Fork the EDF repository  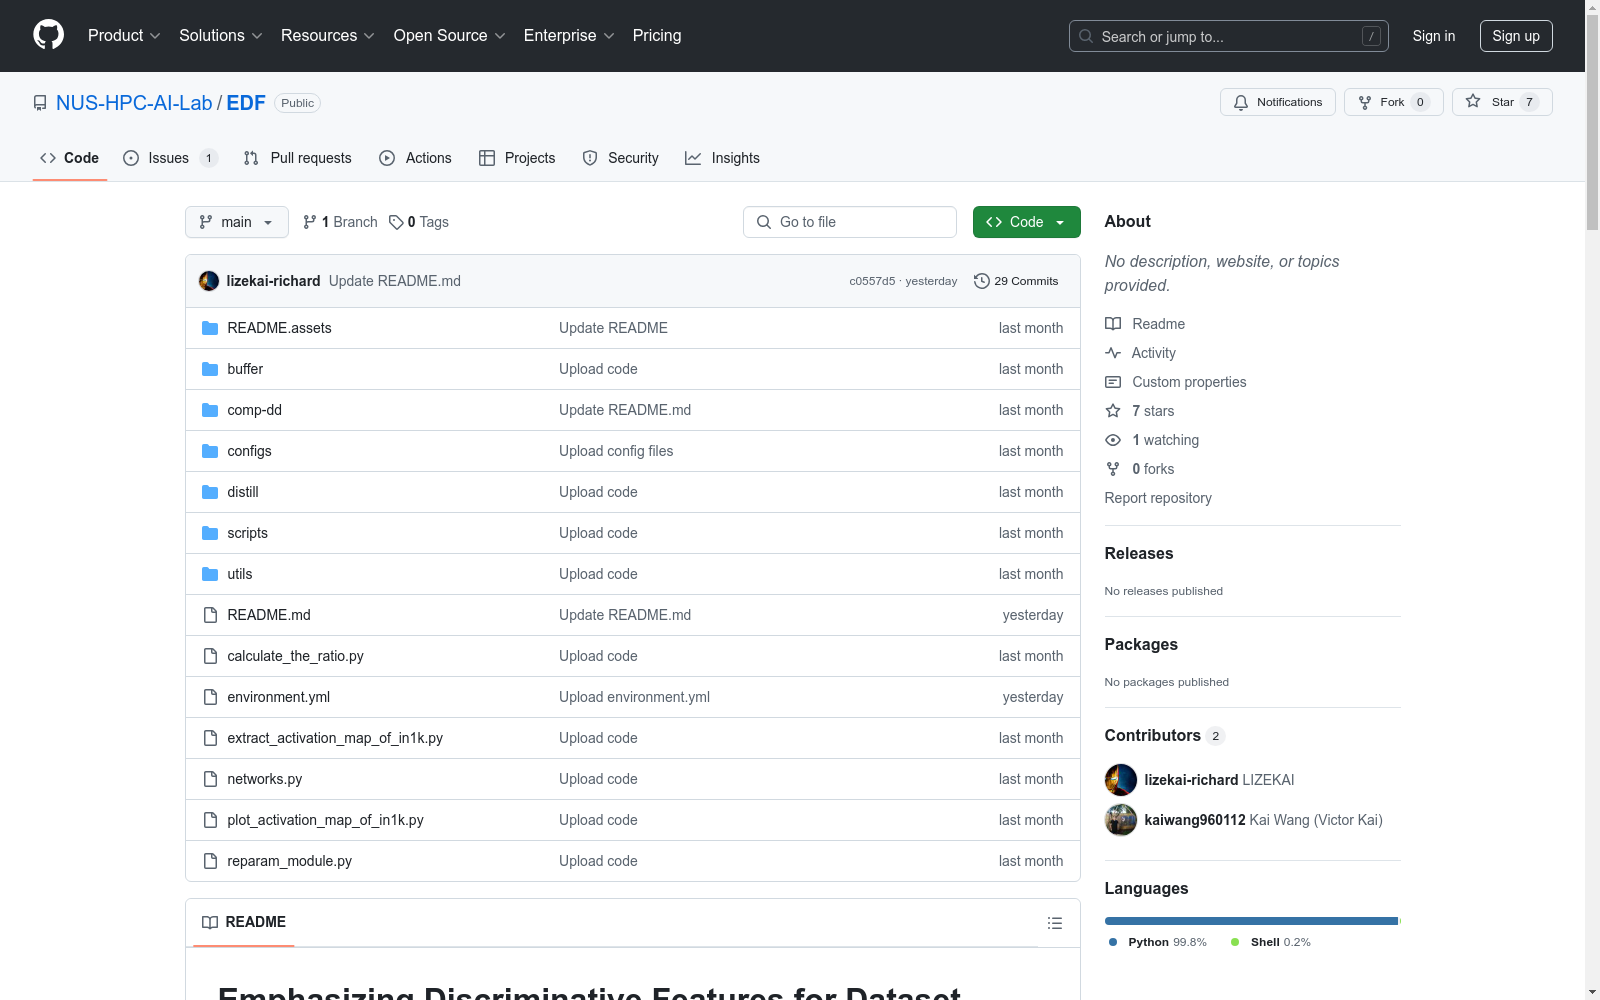tap(1392, 102)
